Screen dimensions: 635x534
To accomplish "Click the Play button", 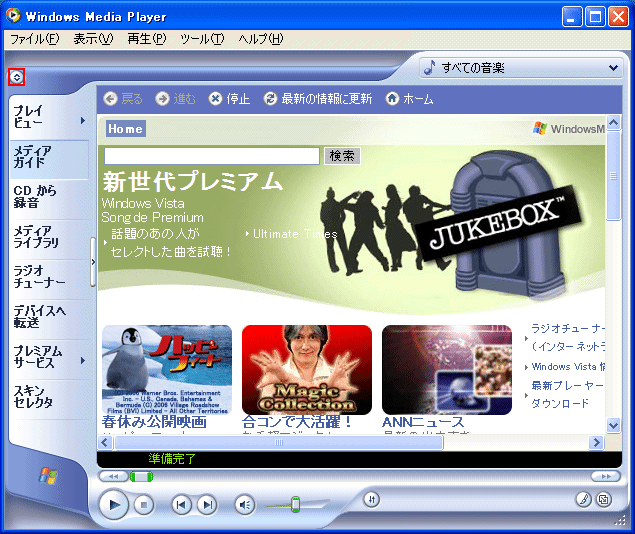I will pos(114,504).
